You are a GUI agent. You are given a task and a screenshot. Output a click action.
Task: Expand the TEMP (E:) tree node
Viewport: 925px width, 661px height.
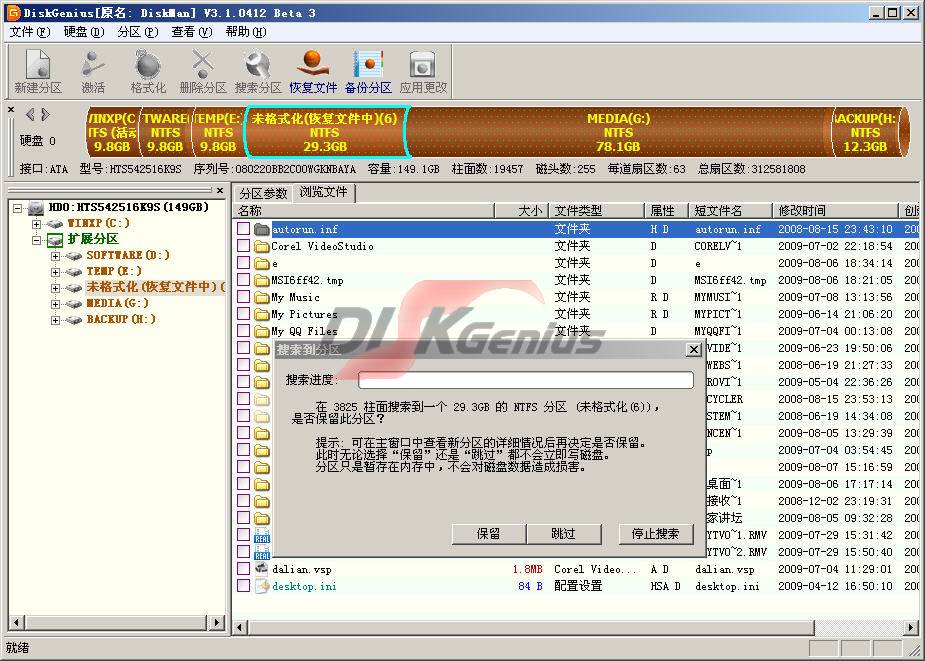tap(55, 272)
